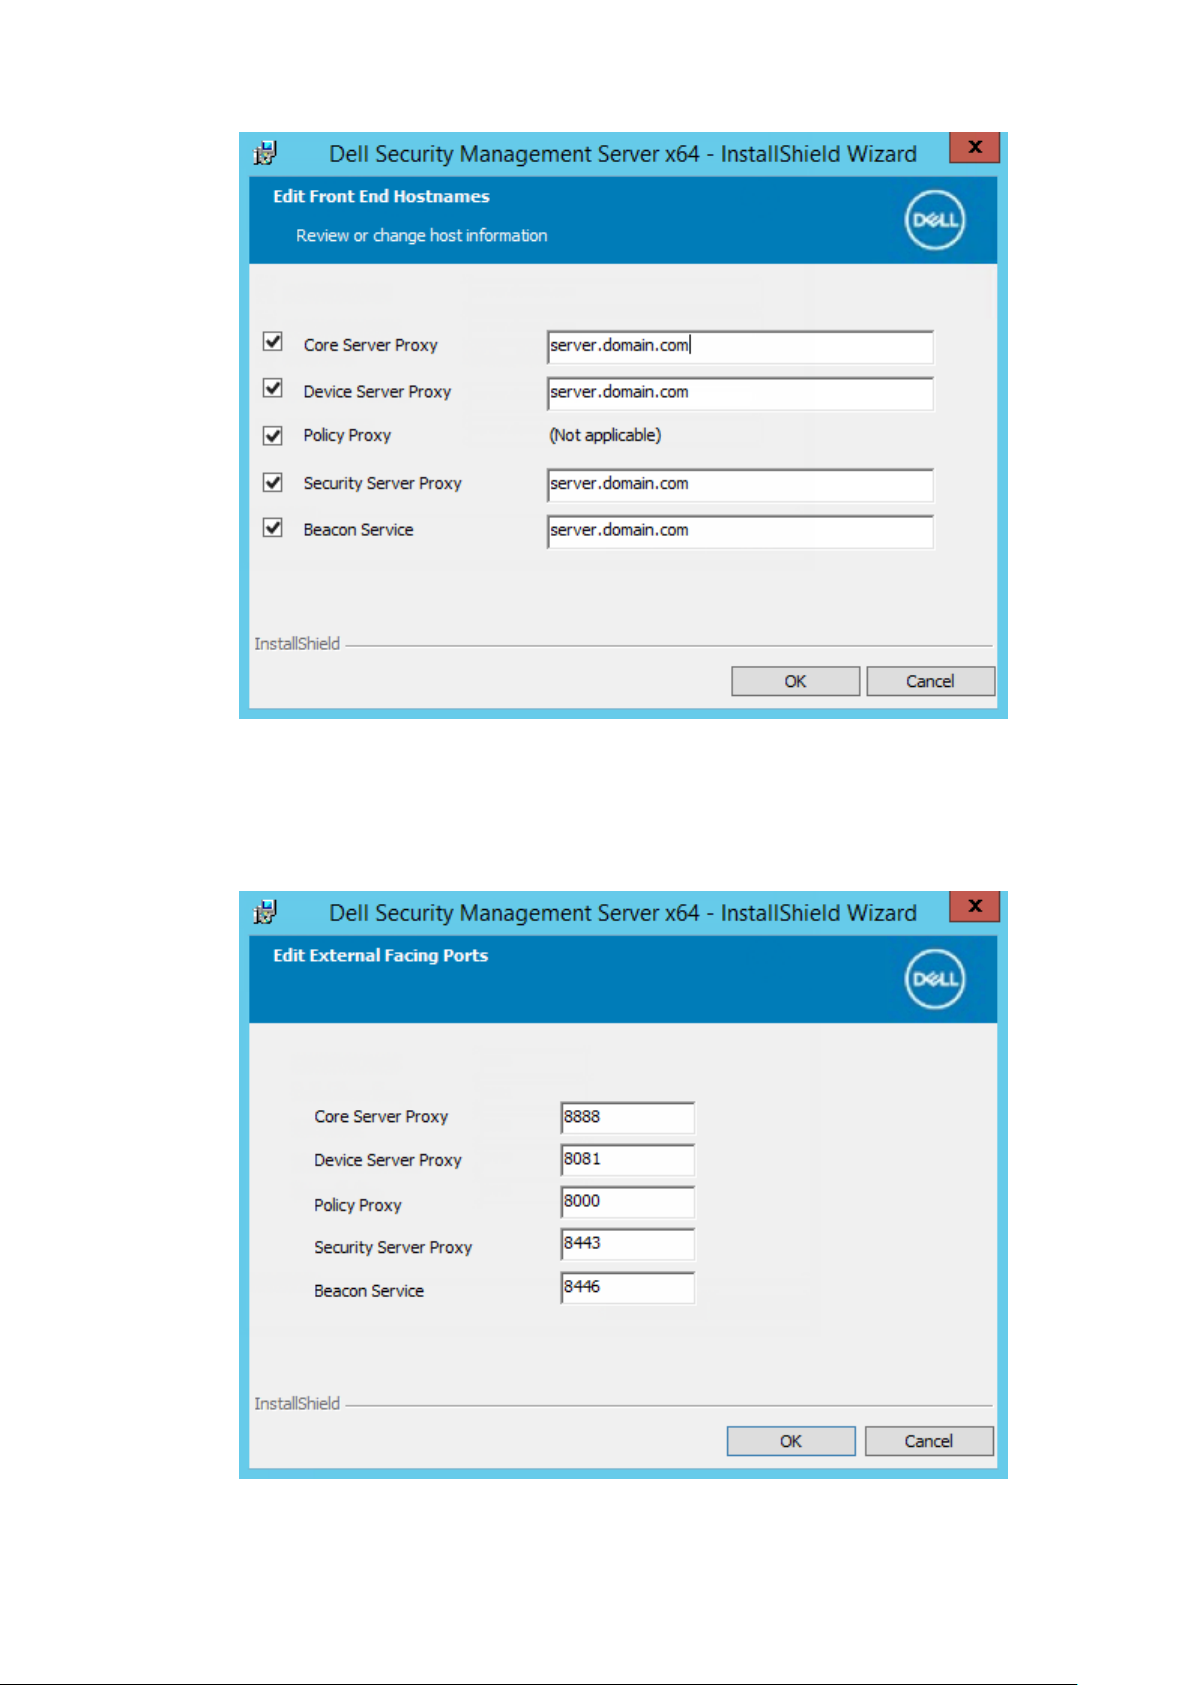Close the Edit External Facing Ports window
Viewport: 1192px width, 1685px height.
point(974,906)
